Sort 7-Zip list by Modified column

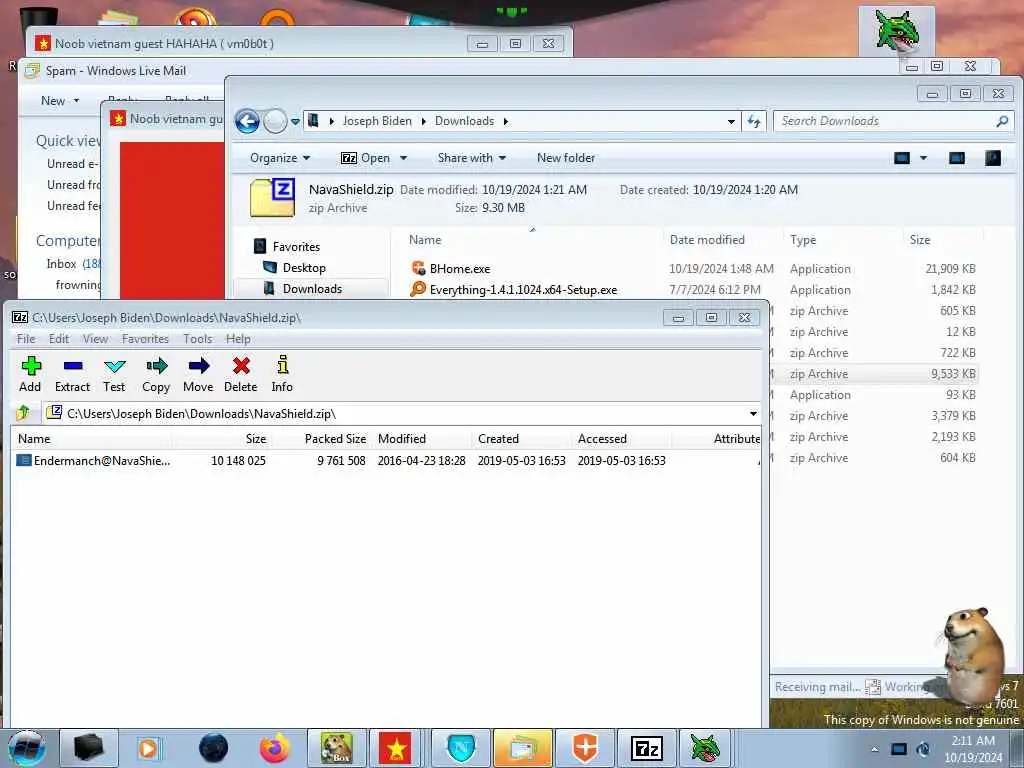click(x=422, y=439)
